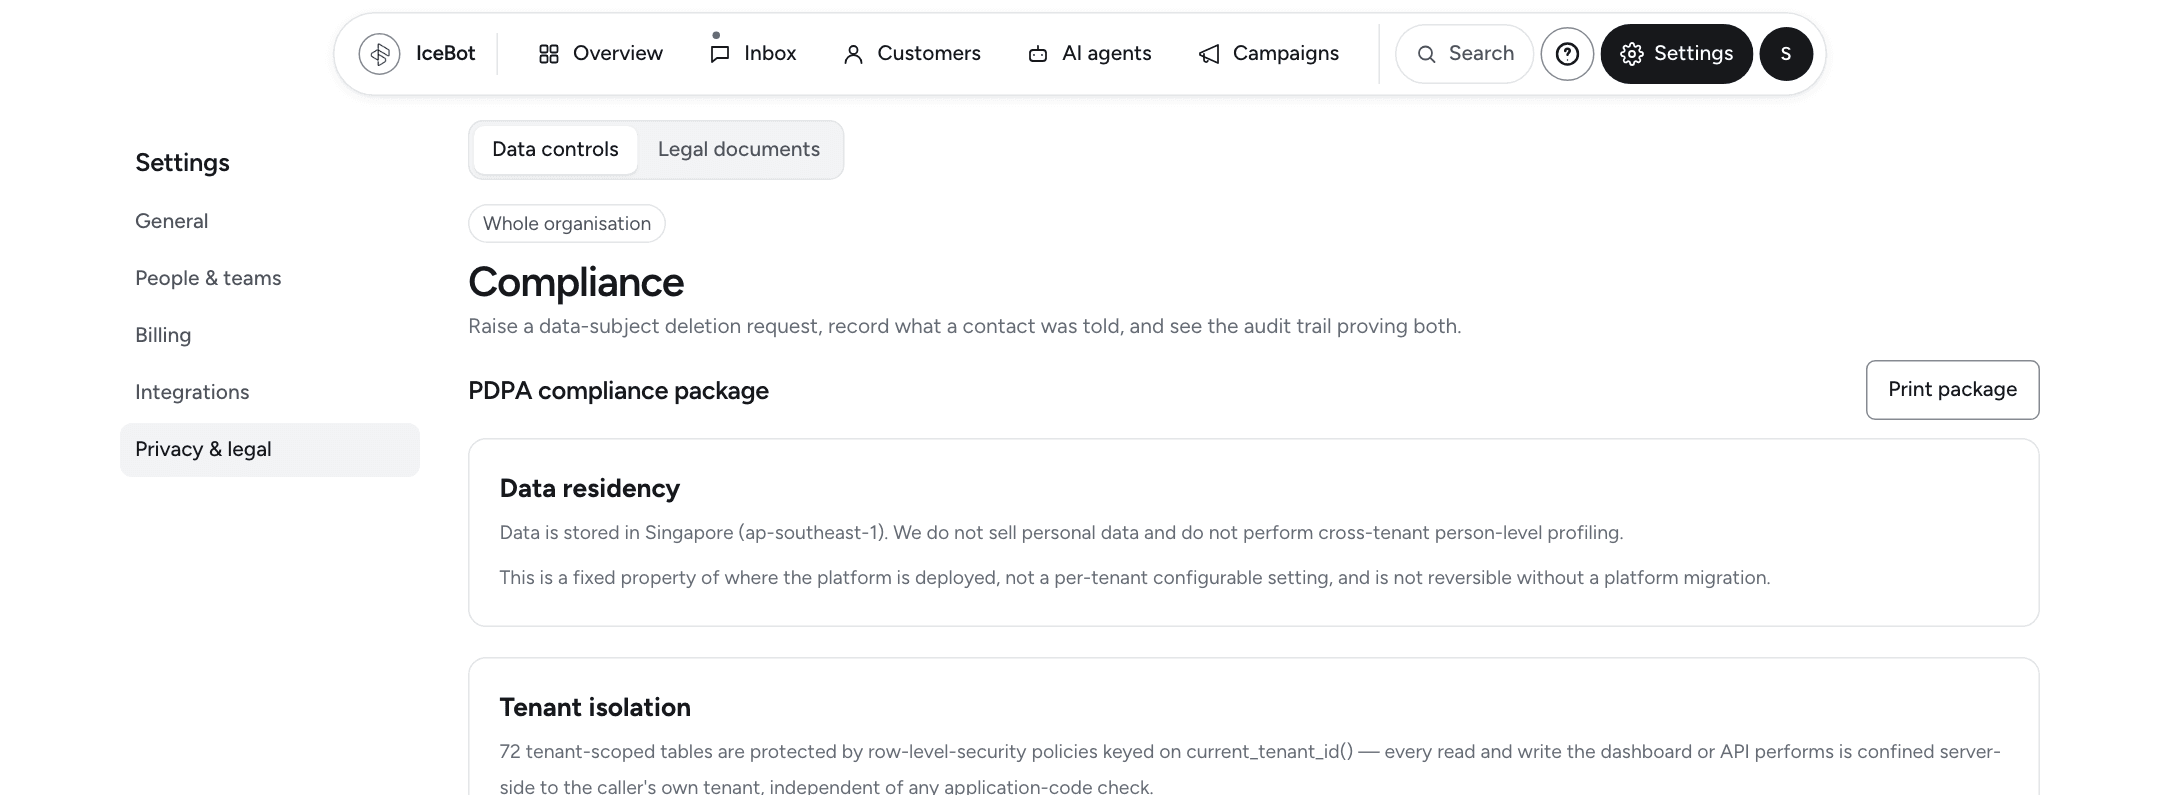
Task: Click the Whole organisation chip
Action: pos(567,224)
